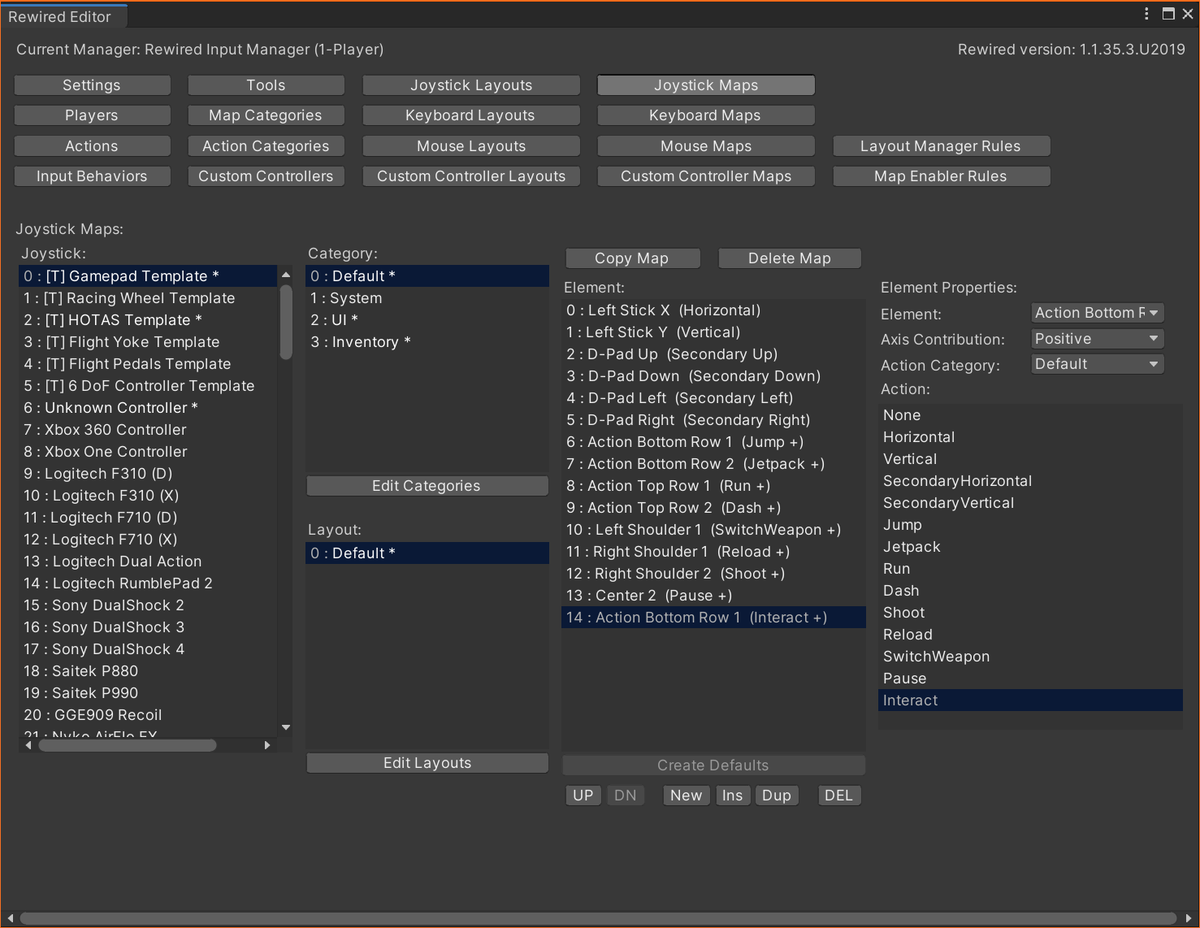
Task: Duplicate element with Dup button
Action: [776, 796]
